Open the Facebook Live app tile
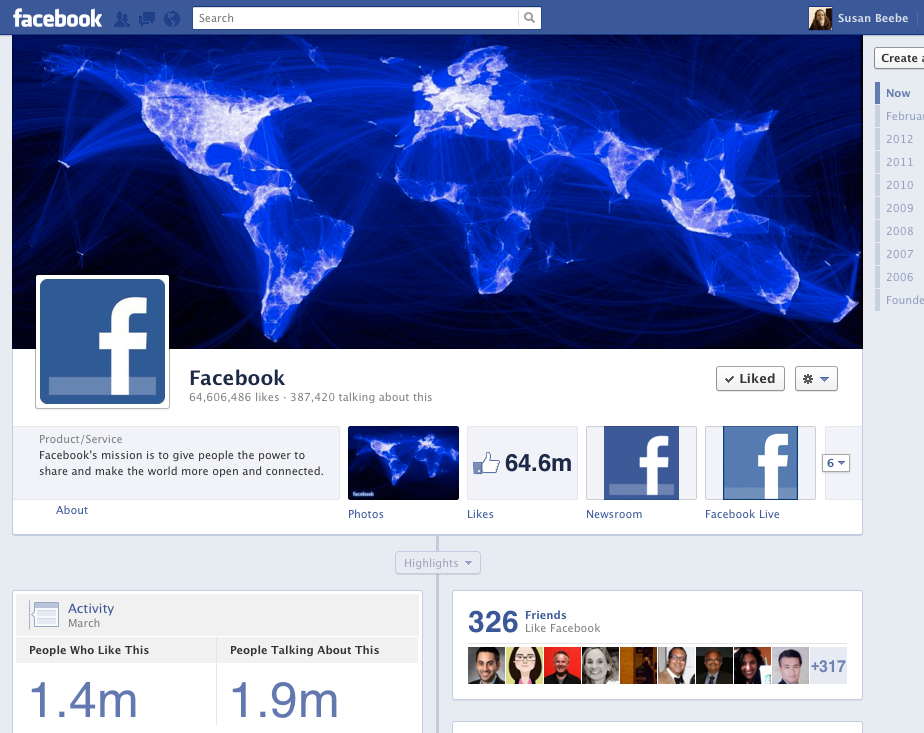 pyautogui.click(x=760, y=463)
